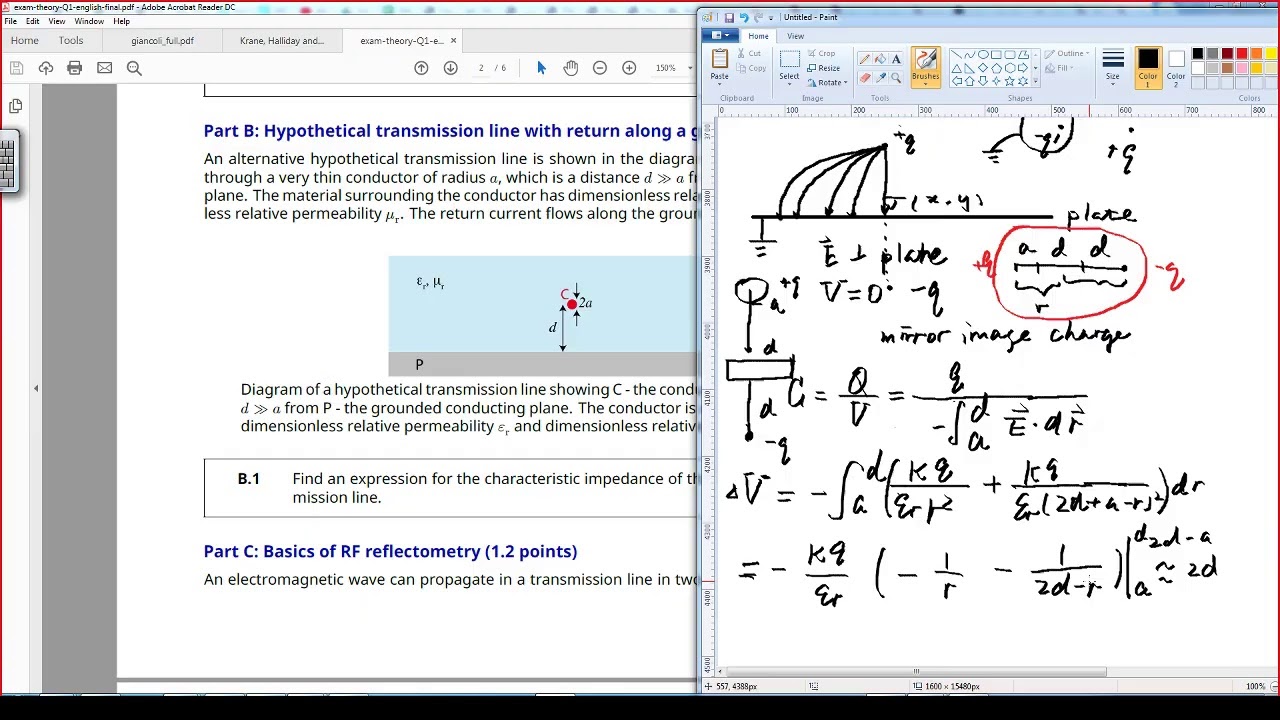Select the Text tool in Paint
1280x720 pixels.
coord(896,58)
